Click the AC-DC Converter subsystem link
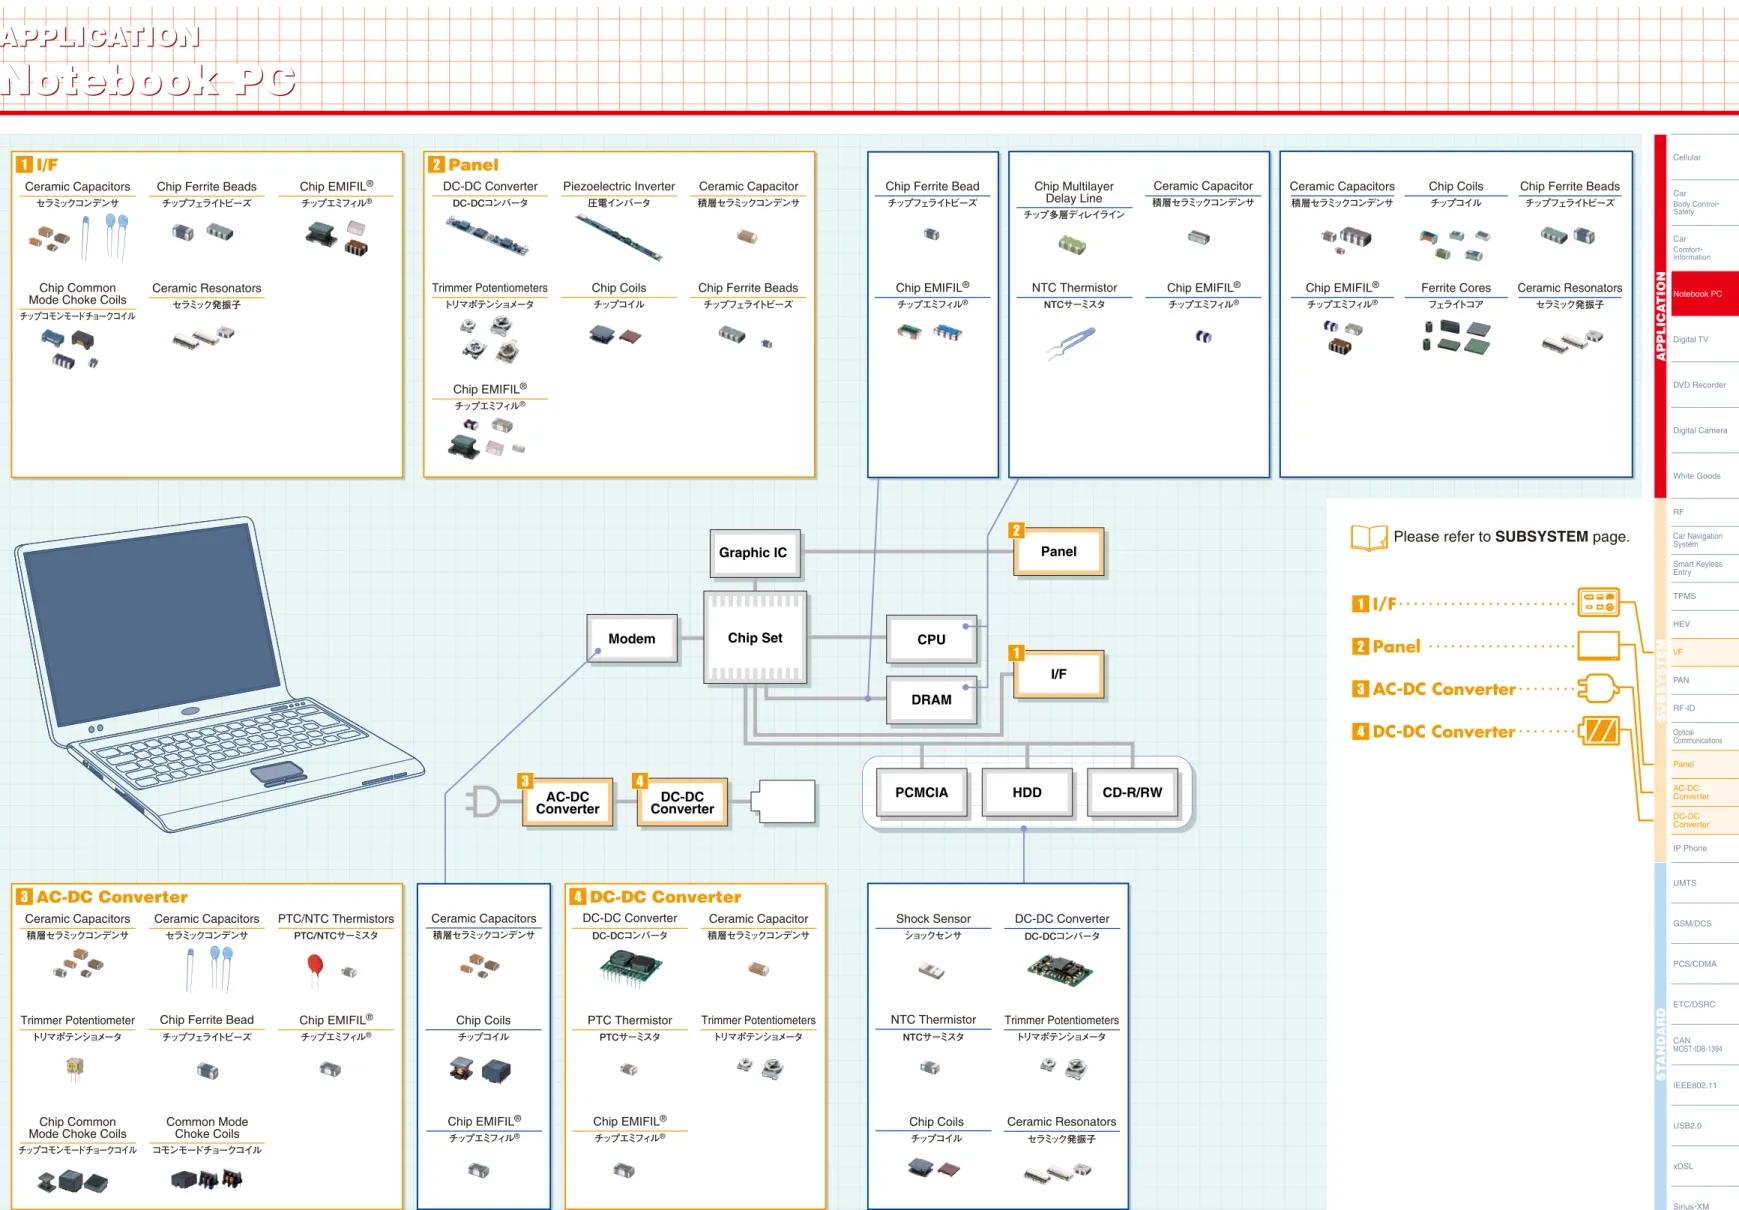The height and width of the screenshot is (1210, 1739). 1443,689
